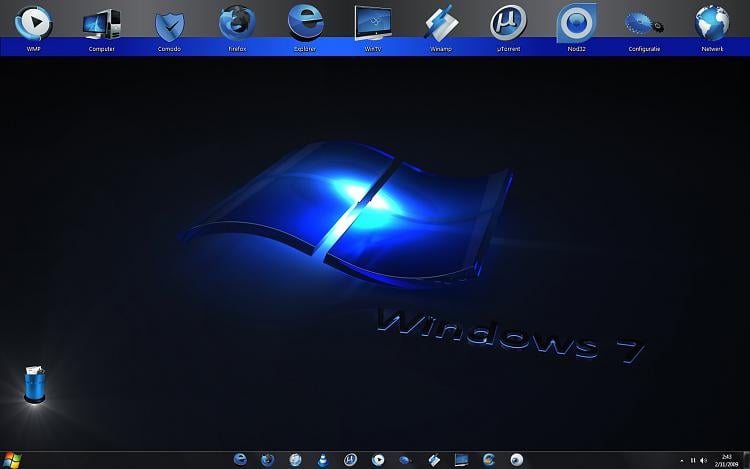The height and width of the screenshot is (469, 750).
Task: Open the volume speaker tray icon
Action: point(703,460)
